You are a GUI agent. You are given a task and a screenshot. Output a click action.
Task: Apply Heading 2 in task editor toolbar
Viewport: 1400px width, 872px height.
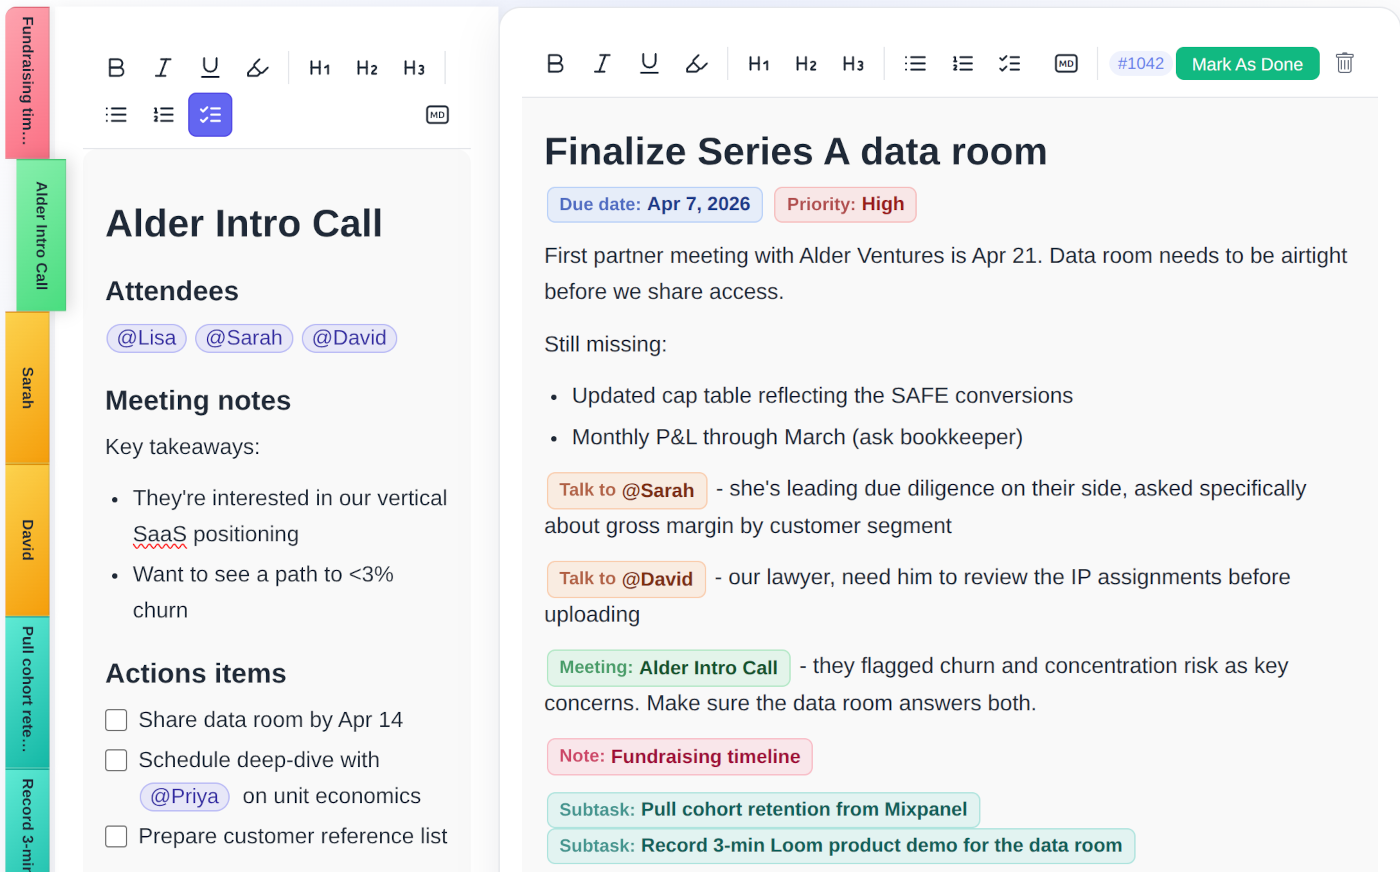point(806,64)
